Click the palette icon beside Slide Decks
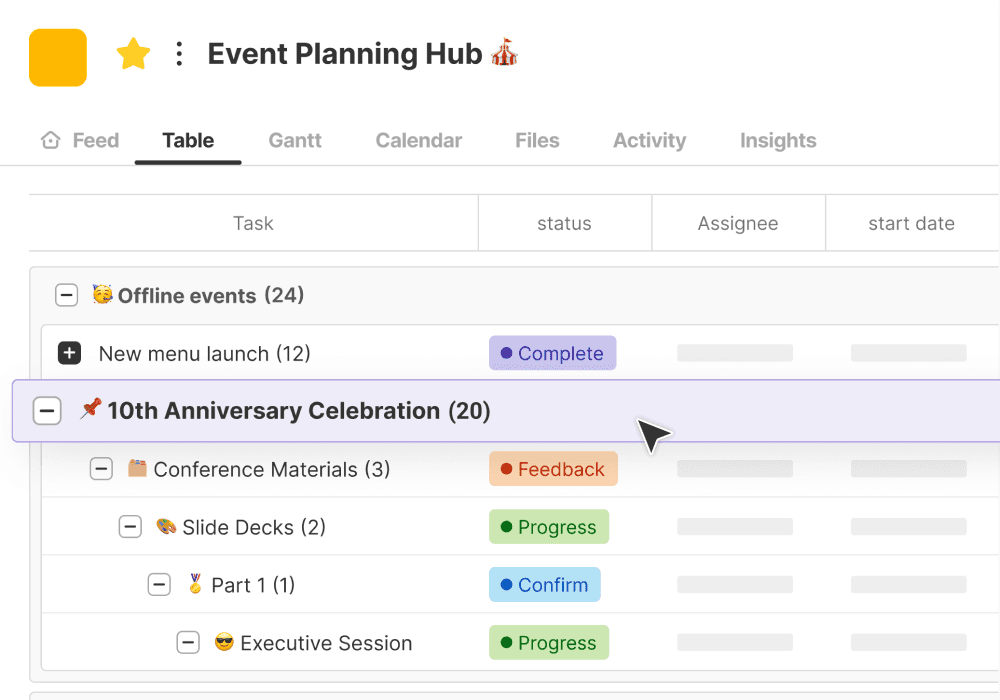This screenshot has width=1000, height=700. point(166,527)
